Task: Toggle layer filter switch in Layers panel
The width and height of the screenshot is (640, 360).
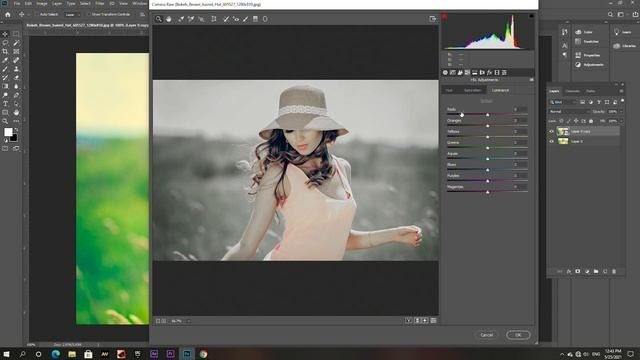Action: pyautogui.click(x=622, y=101)
